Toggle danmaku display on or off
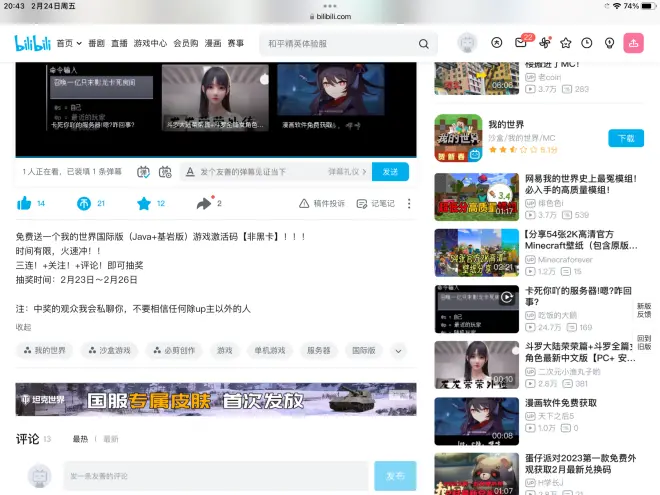This screenshot has height=495, width=660. pyautogui.click(x=143, y=172)
